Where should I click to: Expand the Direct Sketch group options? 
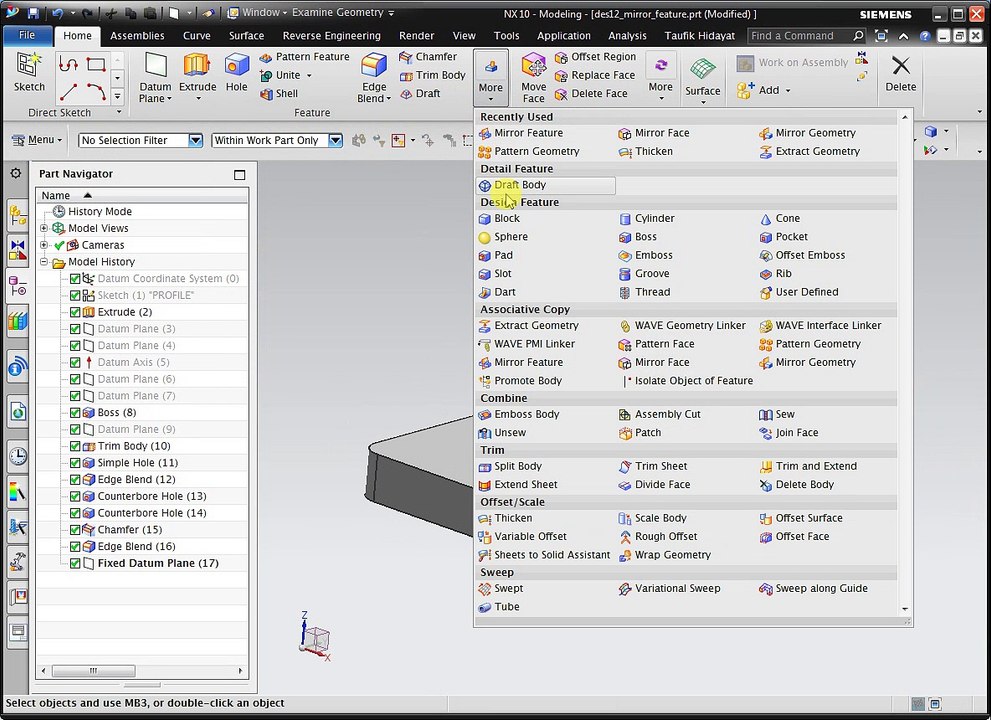[x=119, y=113]
